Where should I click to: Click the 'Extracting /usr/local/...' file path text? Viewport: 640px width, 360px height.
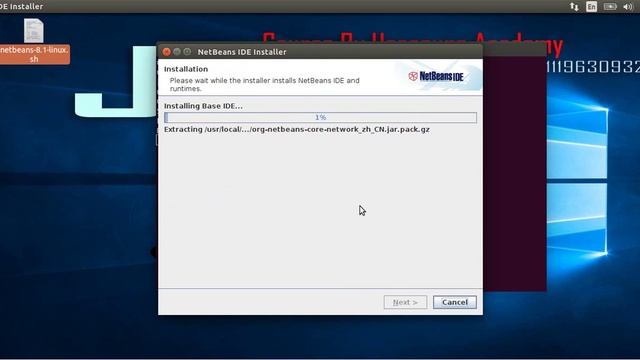pos(297,129)
